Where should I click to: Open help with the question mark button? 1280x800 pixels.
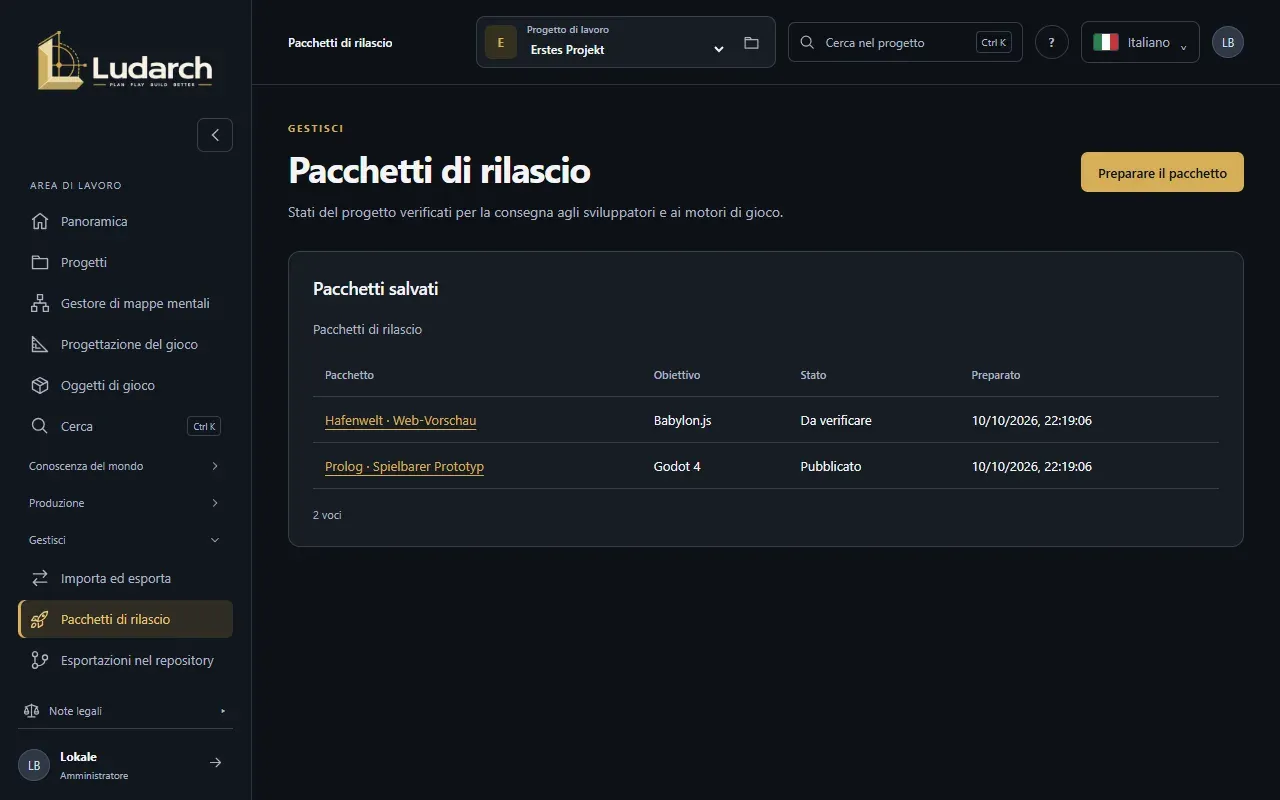1052,42
